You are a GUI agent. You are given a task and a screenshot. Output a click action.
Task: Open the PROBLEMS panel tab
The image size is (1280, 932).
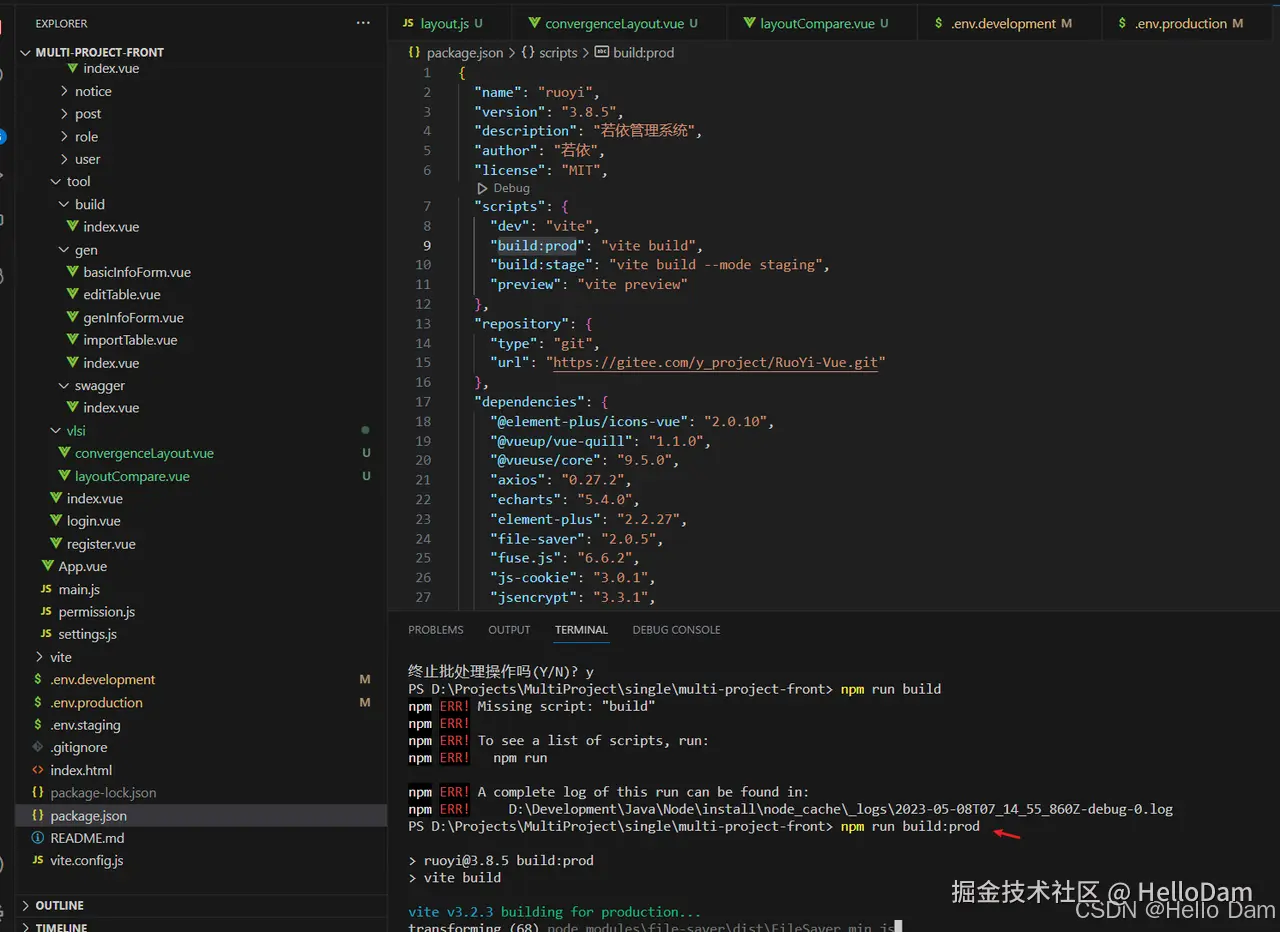point(436,630)
